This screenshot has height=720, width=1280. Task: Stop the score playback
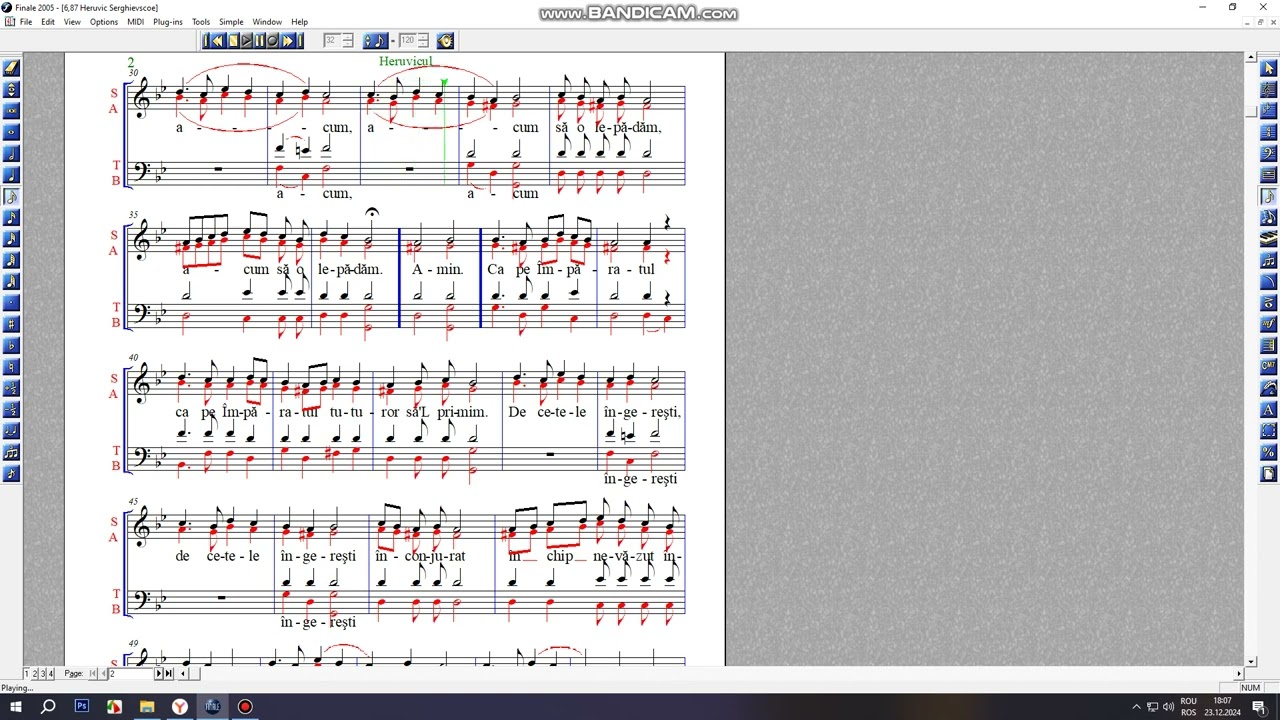[234, 41]
